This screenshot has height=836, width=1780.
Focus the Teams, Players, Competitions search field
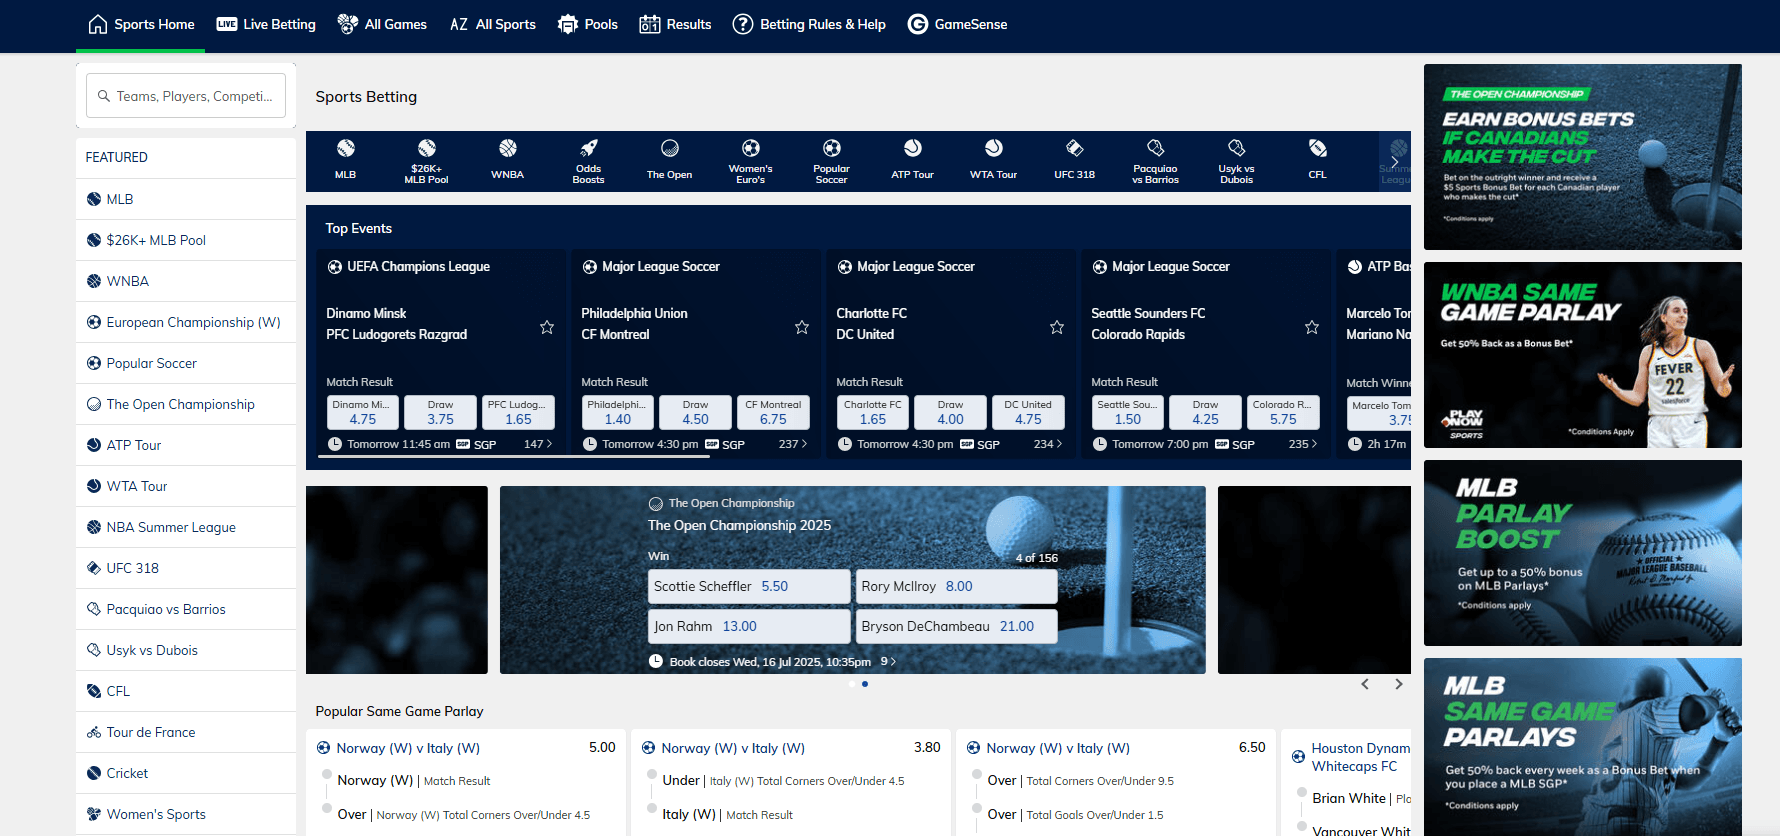[186, 96]
